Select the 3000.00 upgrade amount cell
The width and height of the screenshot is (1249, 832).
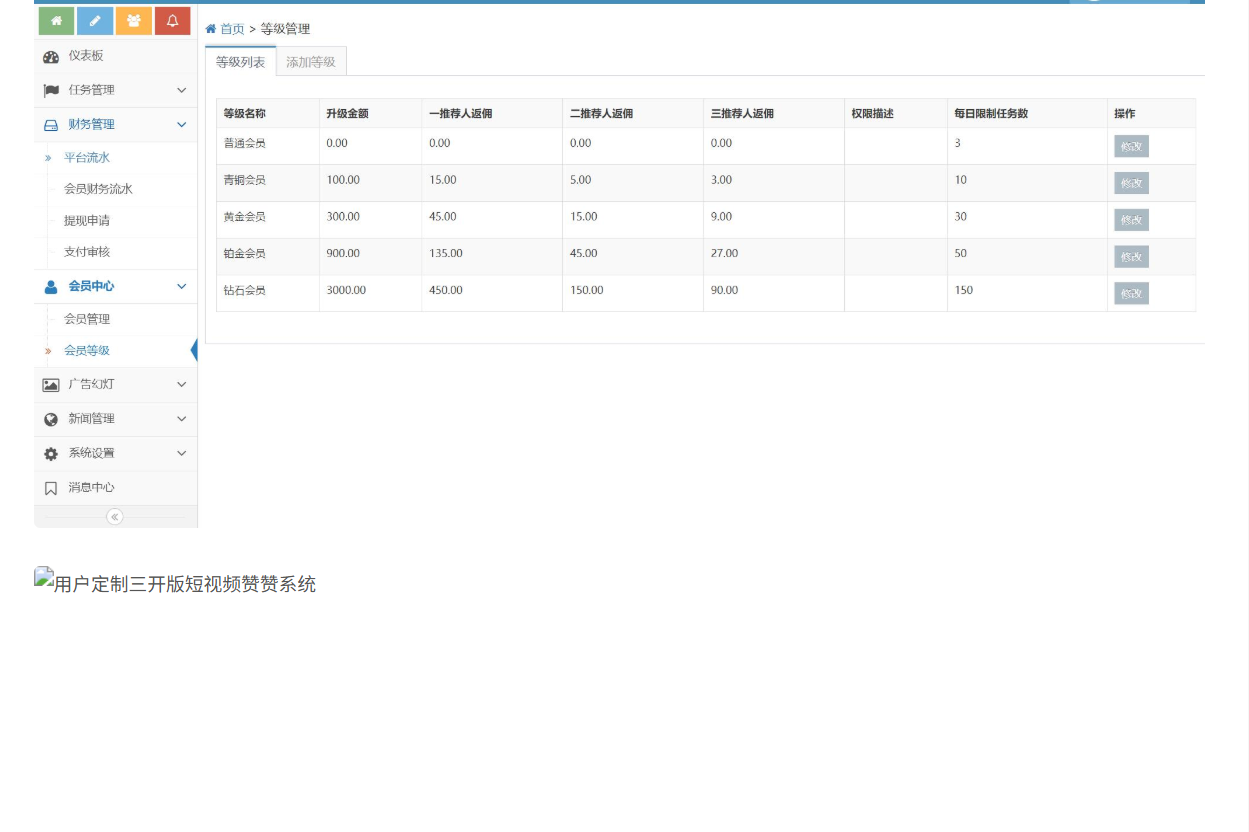[x=371, y=291]
